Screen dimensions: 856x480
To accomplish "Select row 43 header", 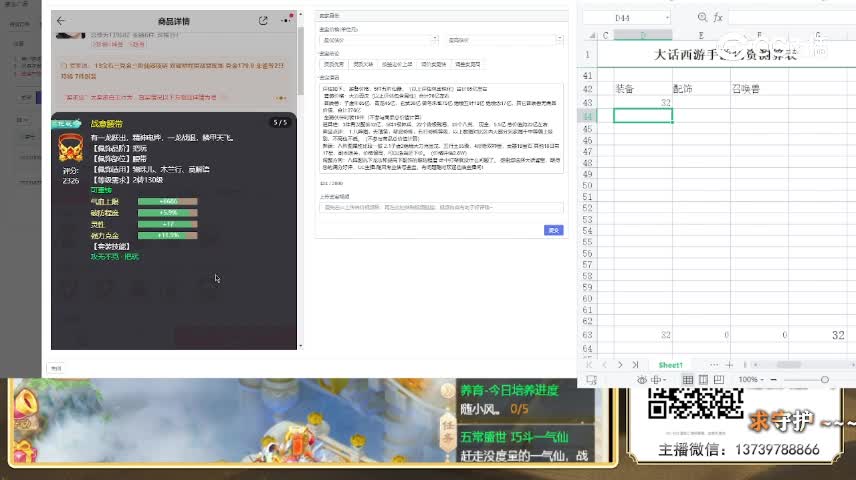I will [587, 103].
